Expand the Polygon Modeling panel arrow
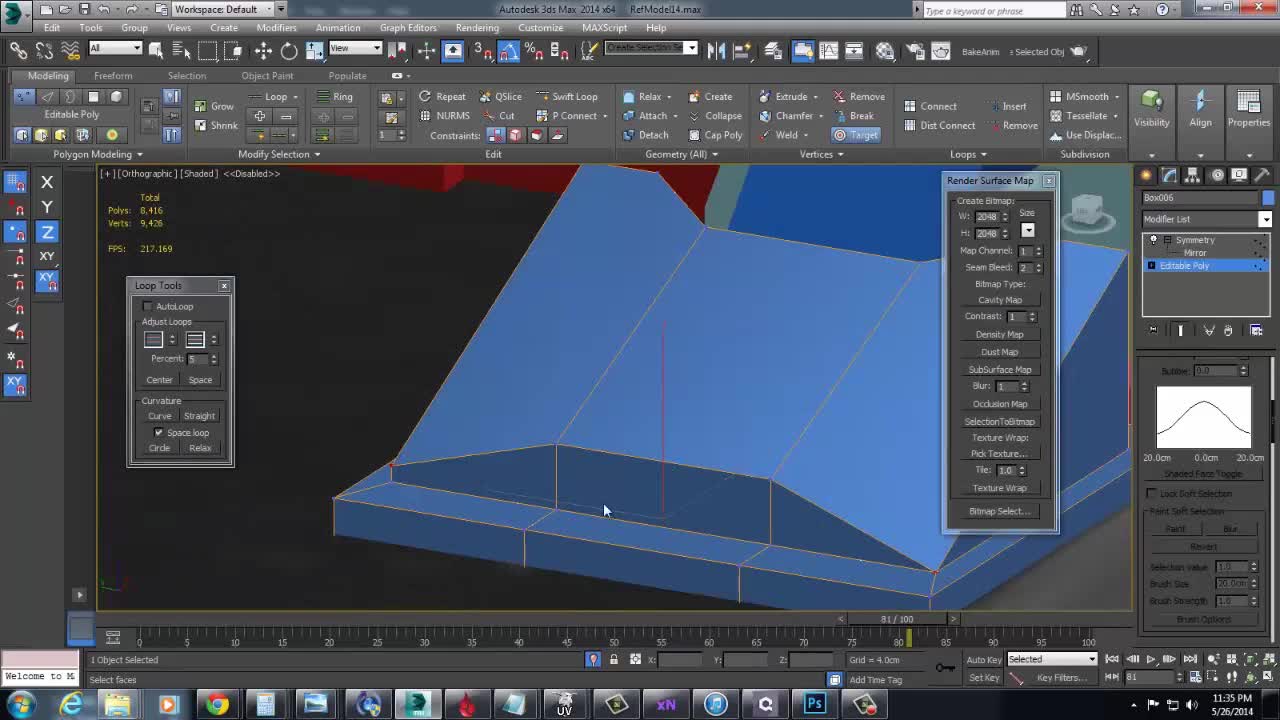Viewport: 1280px width, 720px height. tap(139, 155)
